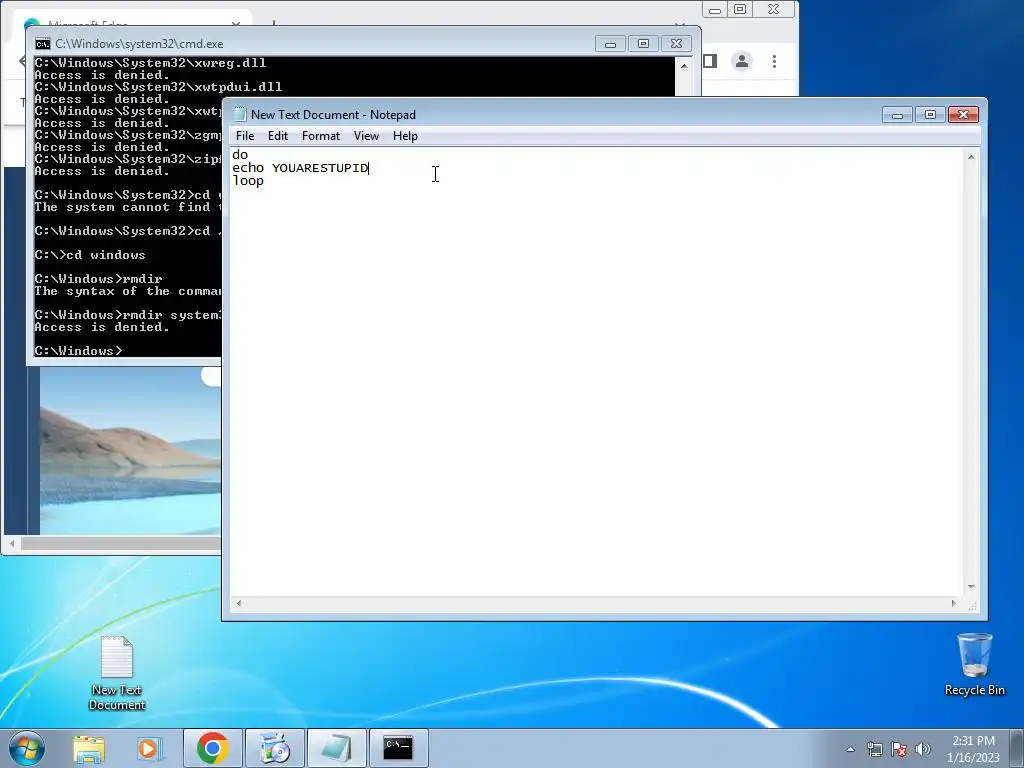Click the Notepad title bar icon

pyautogui.click(x=240, y=114)
